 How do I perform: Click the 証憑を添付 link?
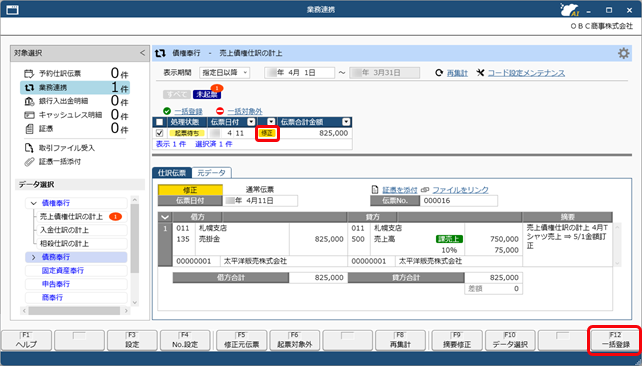[400, 190]
